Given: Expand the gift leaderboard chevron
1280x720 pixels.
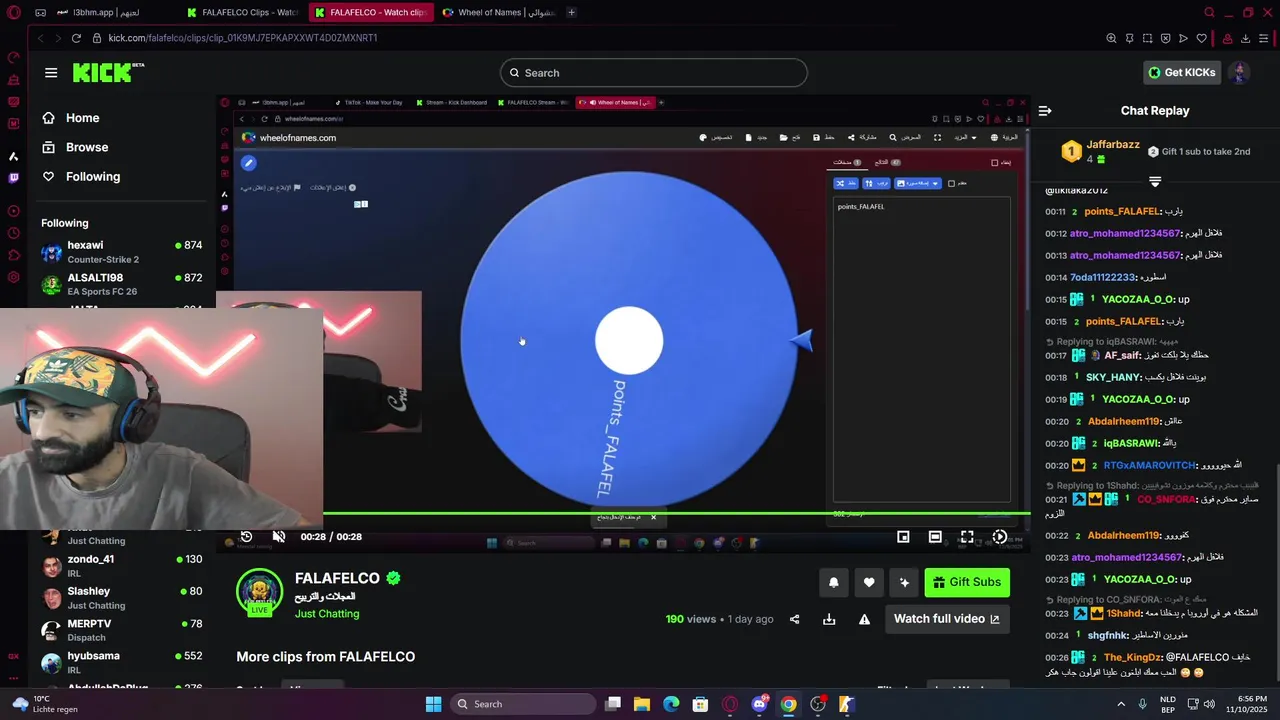Looking at the screenshot, I should pyautogui.click(x=1155, y=181).
